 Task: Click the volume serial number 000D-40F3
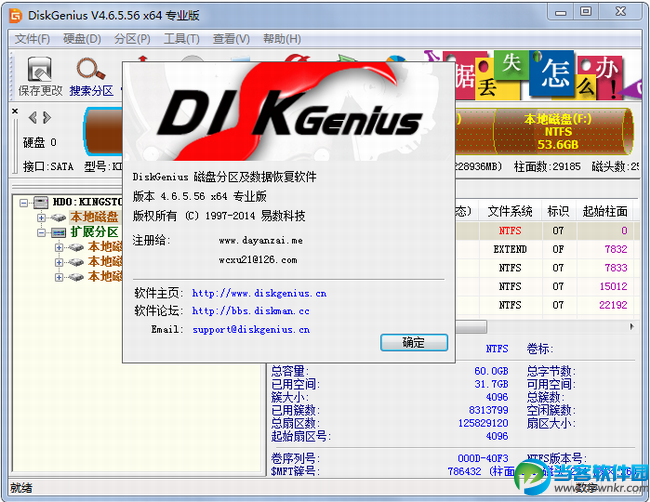(483, 458)
